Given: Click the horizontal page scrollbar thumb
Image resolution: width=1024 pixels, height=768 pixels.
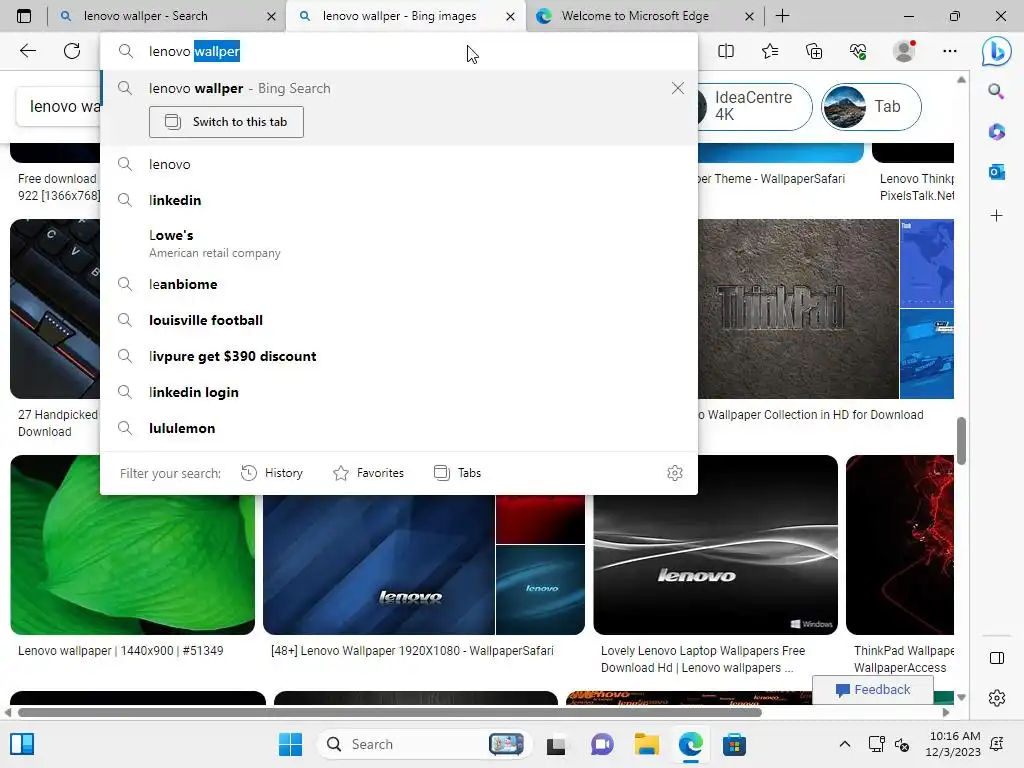Looking at the screenshot, I should pyautogui.click(x=390, y=712).
